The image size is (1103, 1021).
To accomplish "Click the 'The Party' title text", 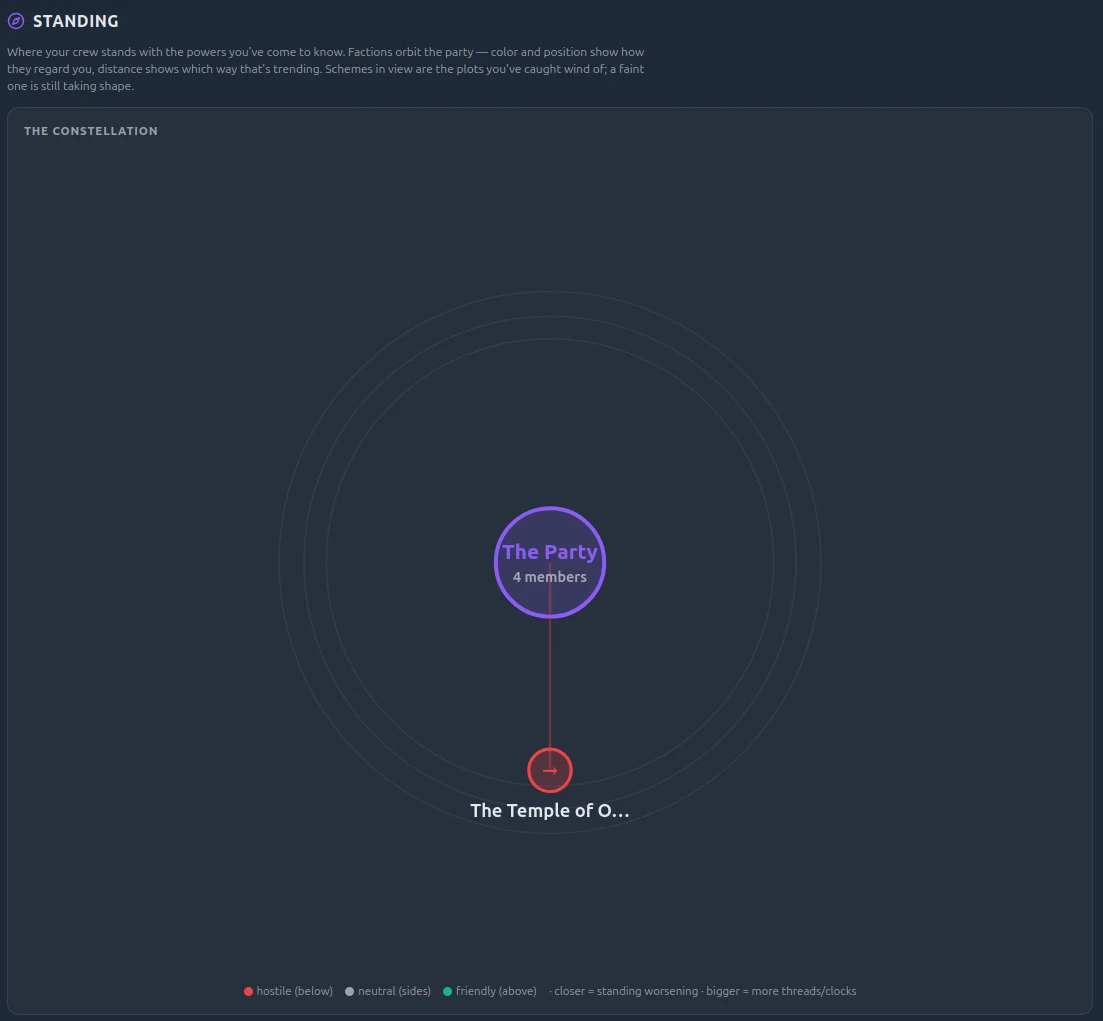I will pos(549,552).
